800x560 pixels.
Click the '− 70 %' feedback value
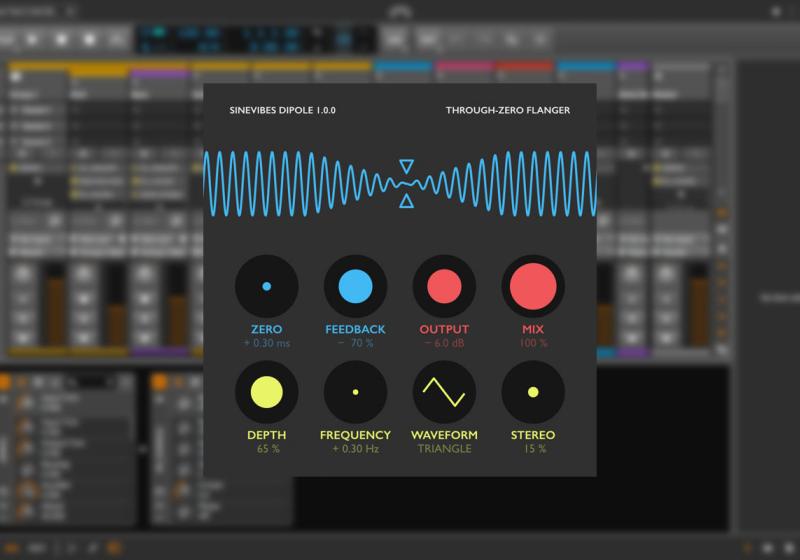click(356, 343)
